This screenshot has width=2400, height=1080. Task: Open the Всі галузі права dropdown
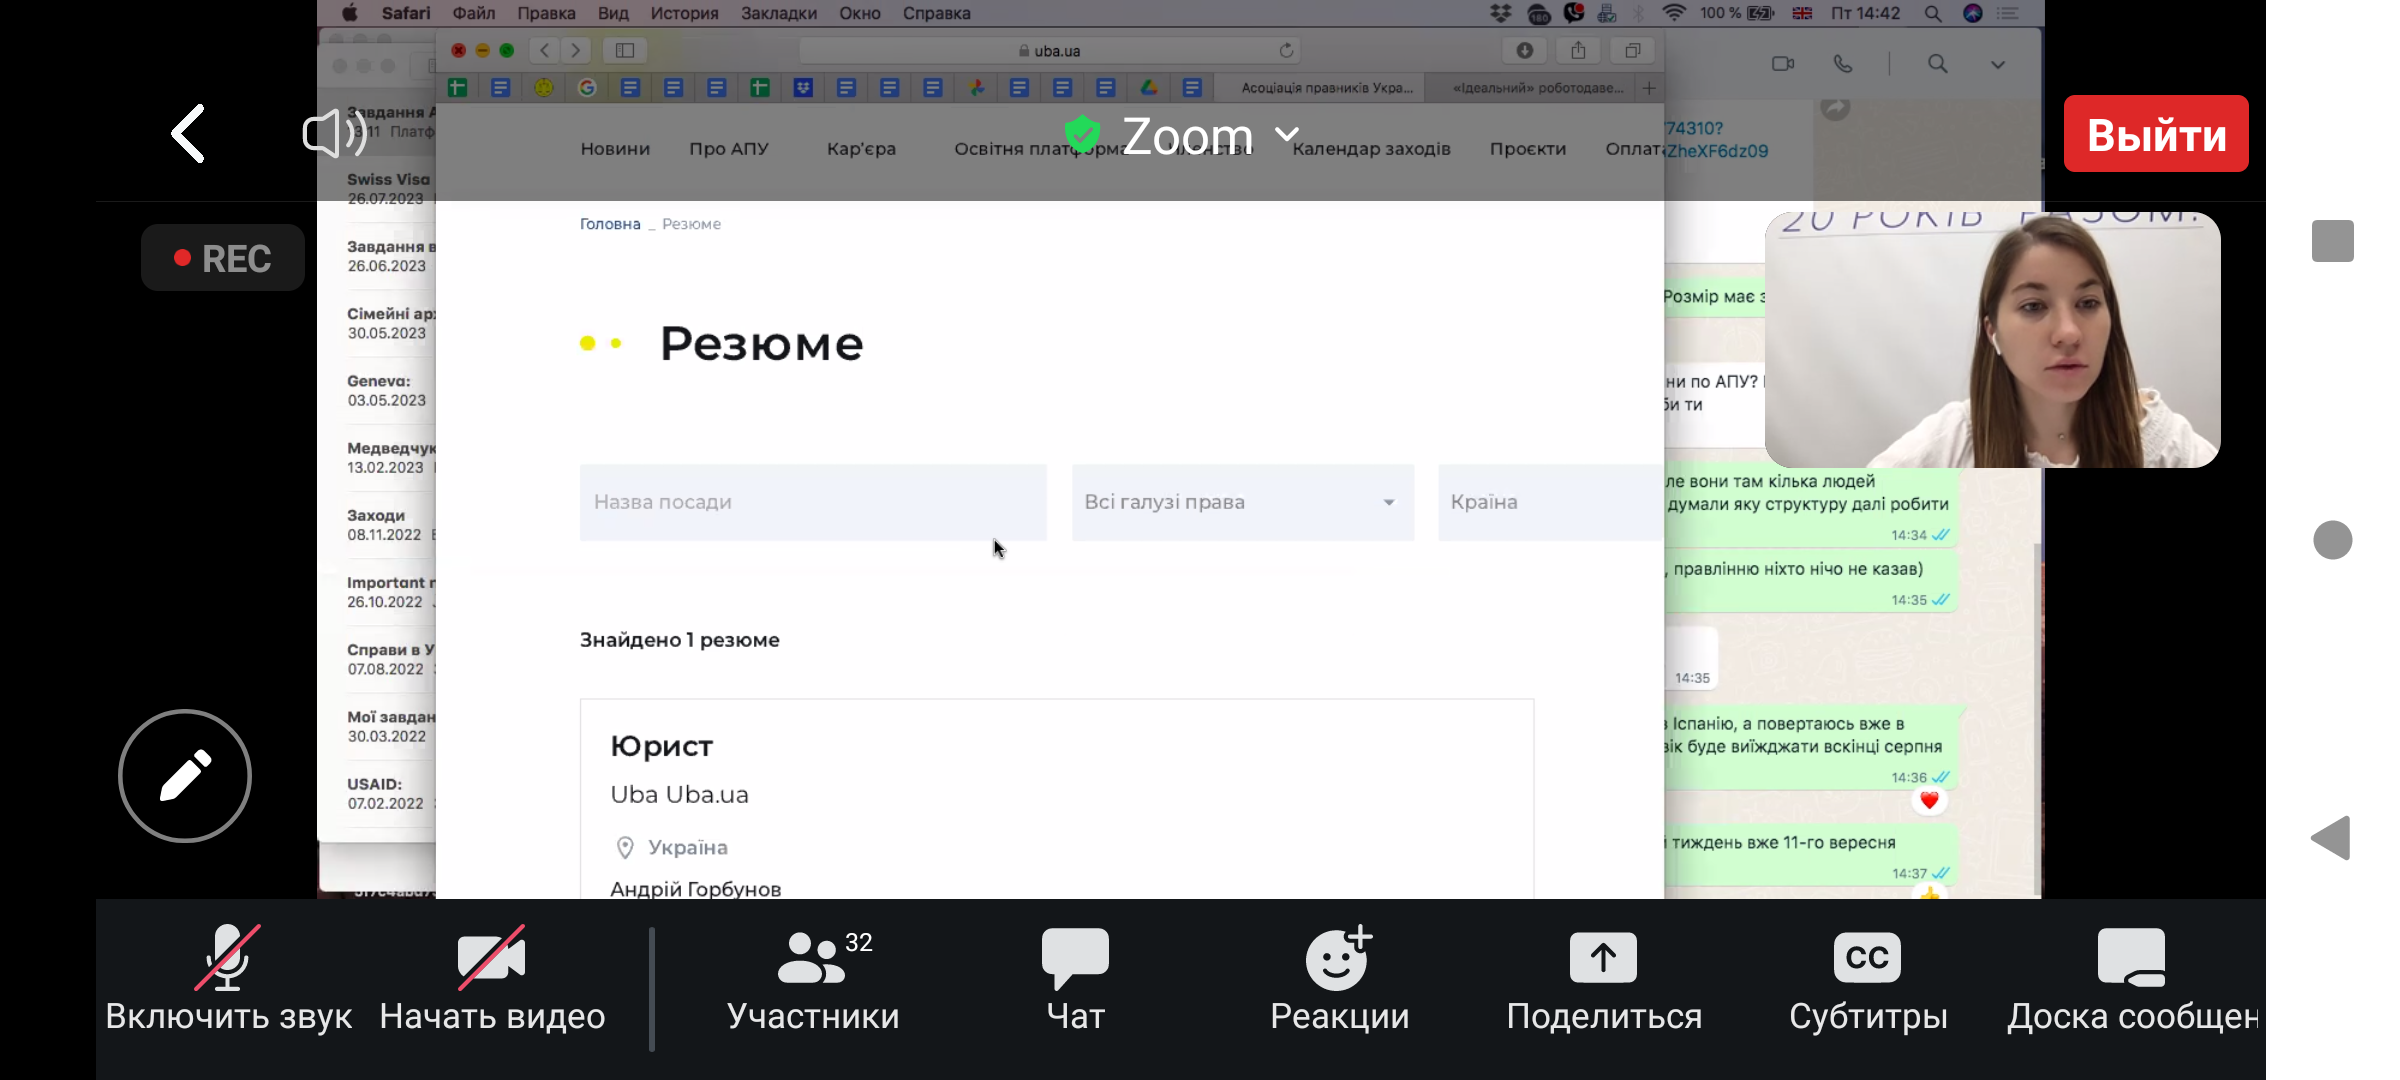click(1242, 502)
